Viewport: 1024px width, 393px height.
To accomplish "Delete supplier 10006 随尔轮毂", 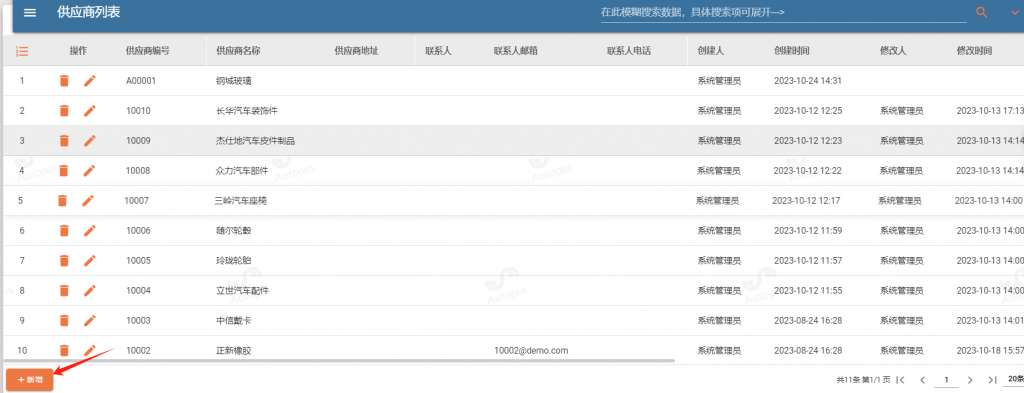I will 64,230.
